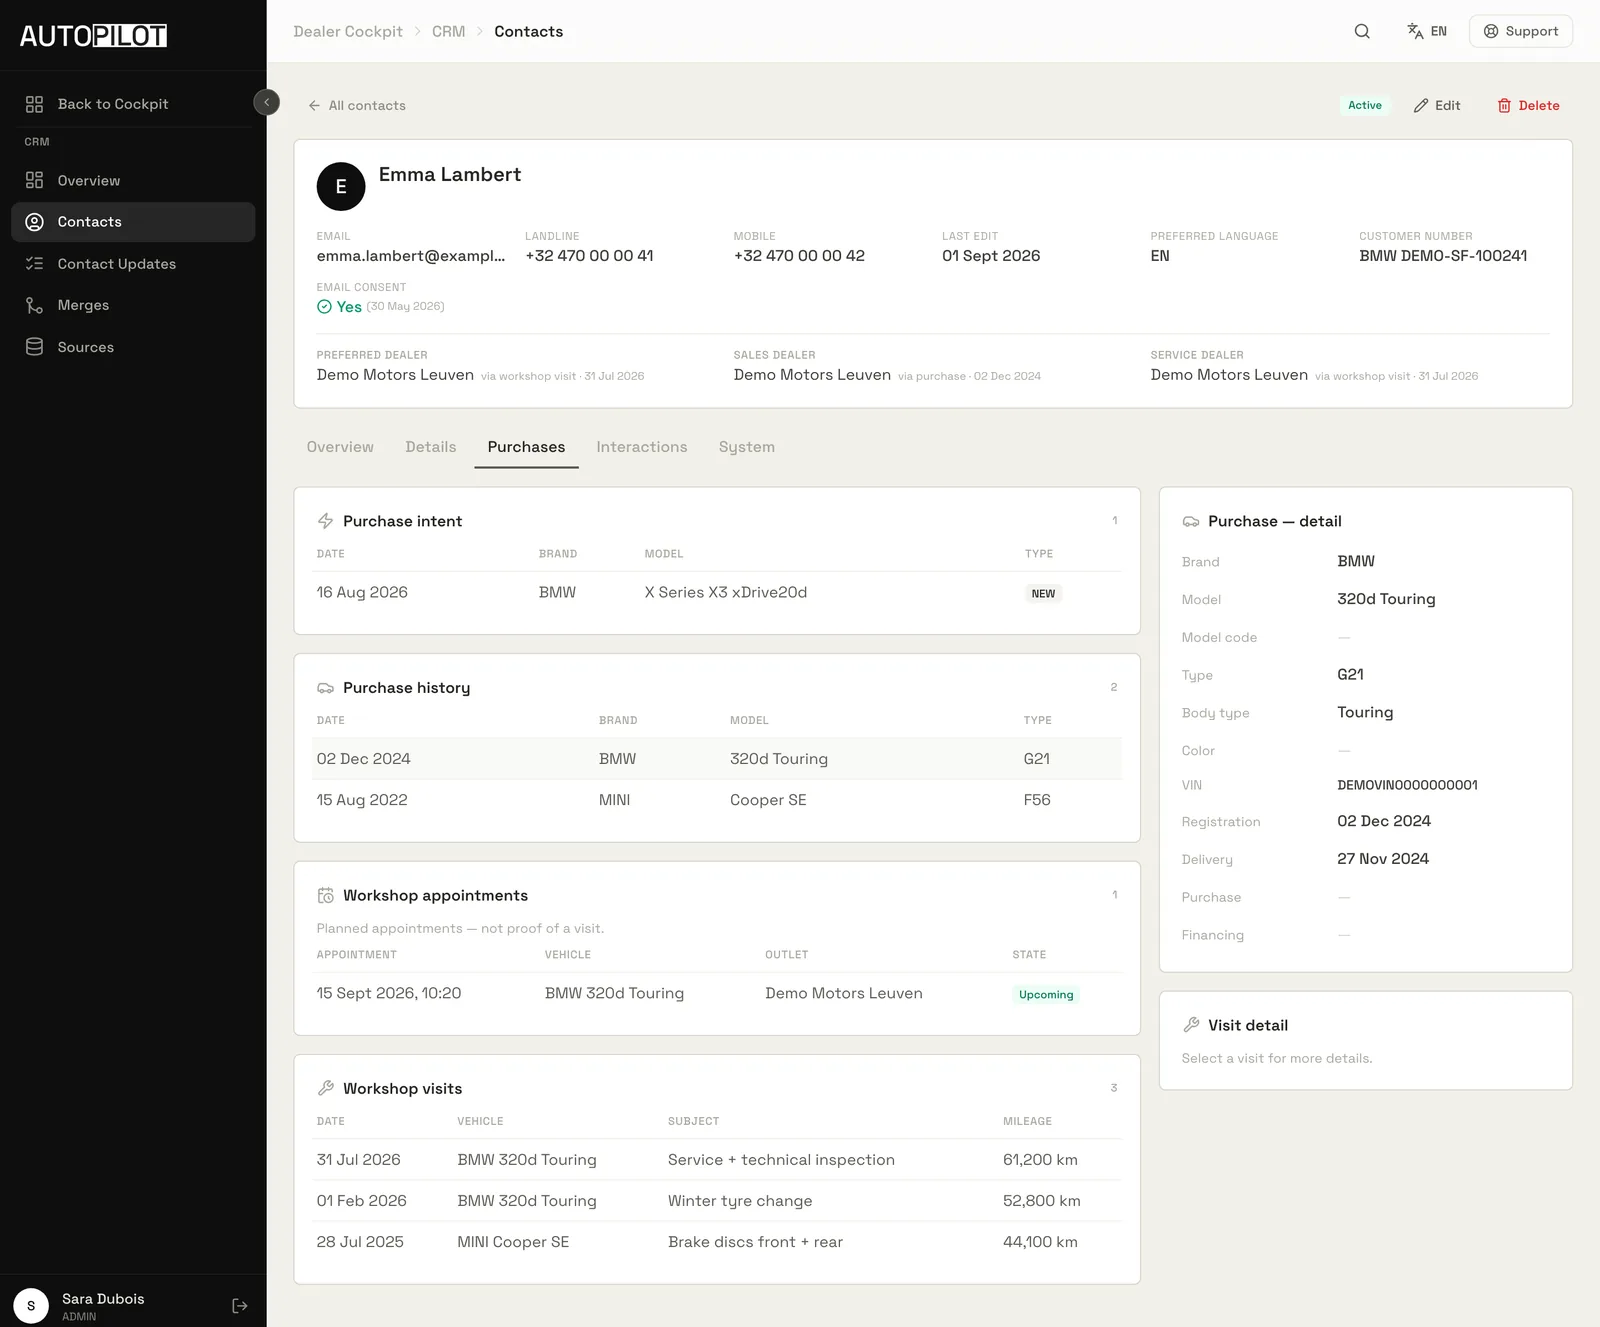Click the CRM breadcrumb

pyautogui.click(x=449, y=31)
